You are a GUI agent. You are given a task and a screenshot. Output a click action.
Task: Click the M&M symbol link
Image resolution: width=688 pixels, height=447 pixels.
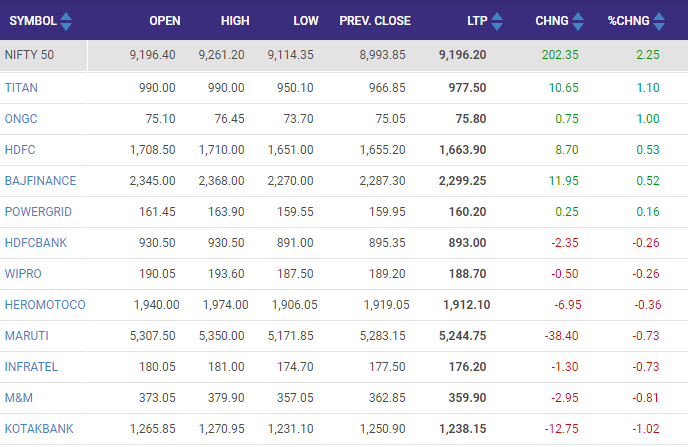19,398
